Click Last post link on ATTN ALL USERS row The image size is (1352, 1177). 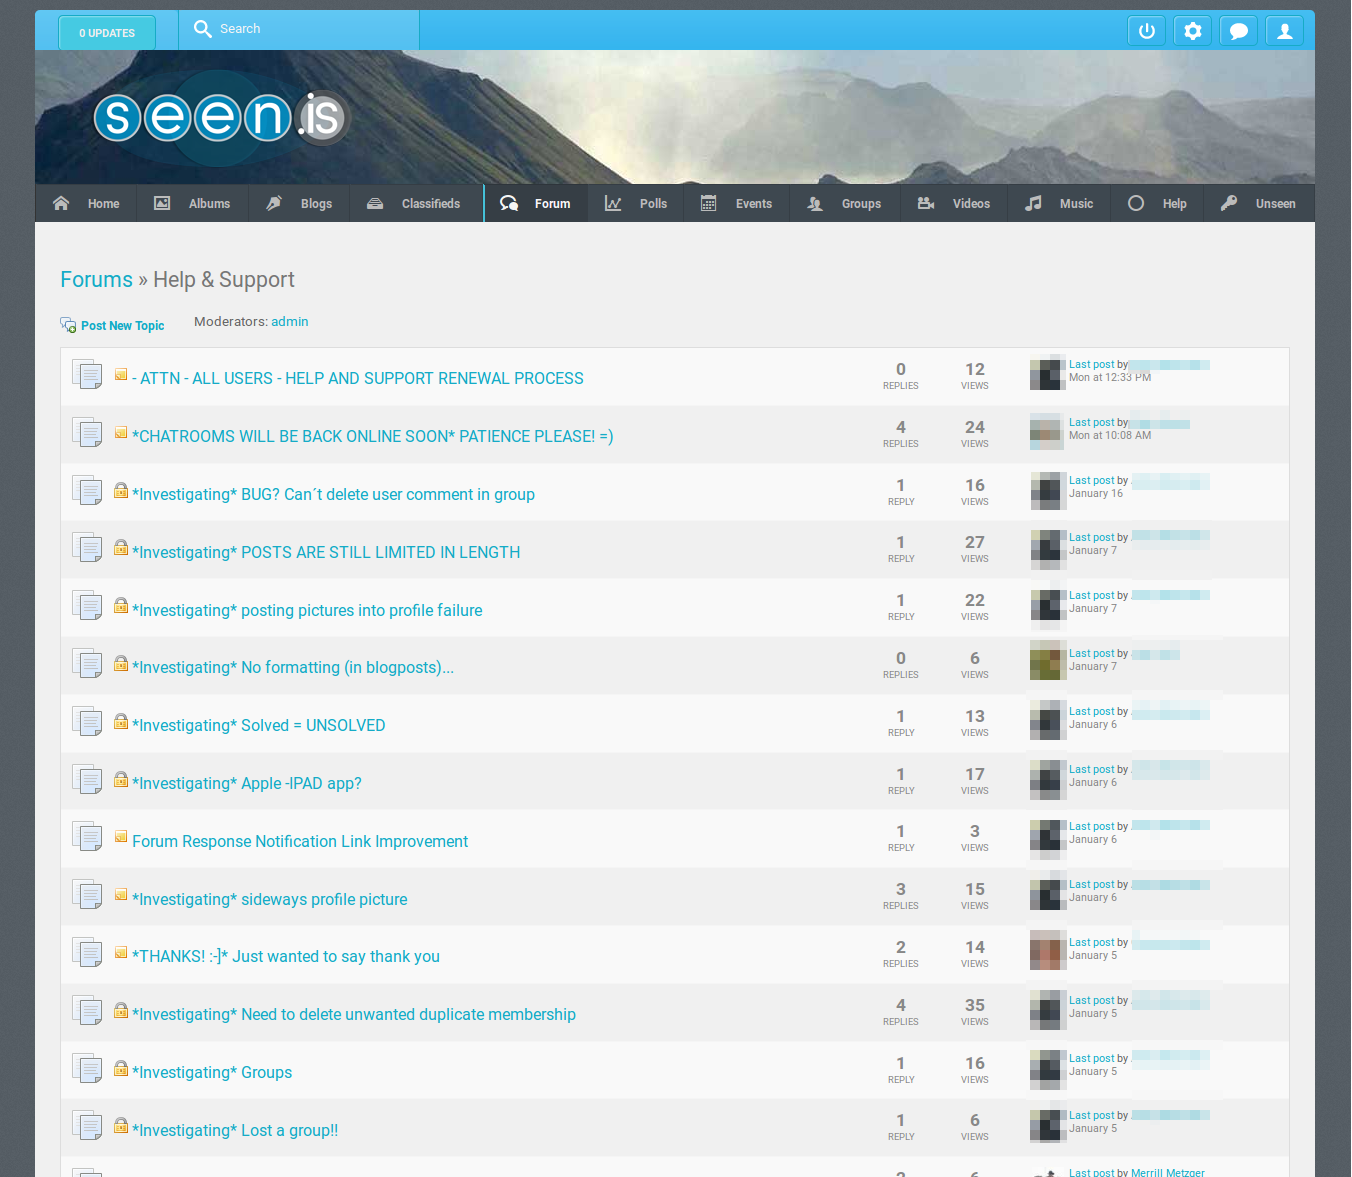(1091, 365)
